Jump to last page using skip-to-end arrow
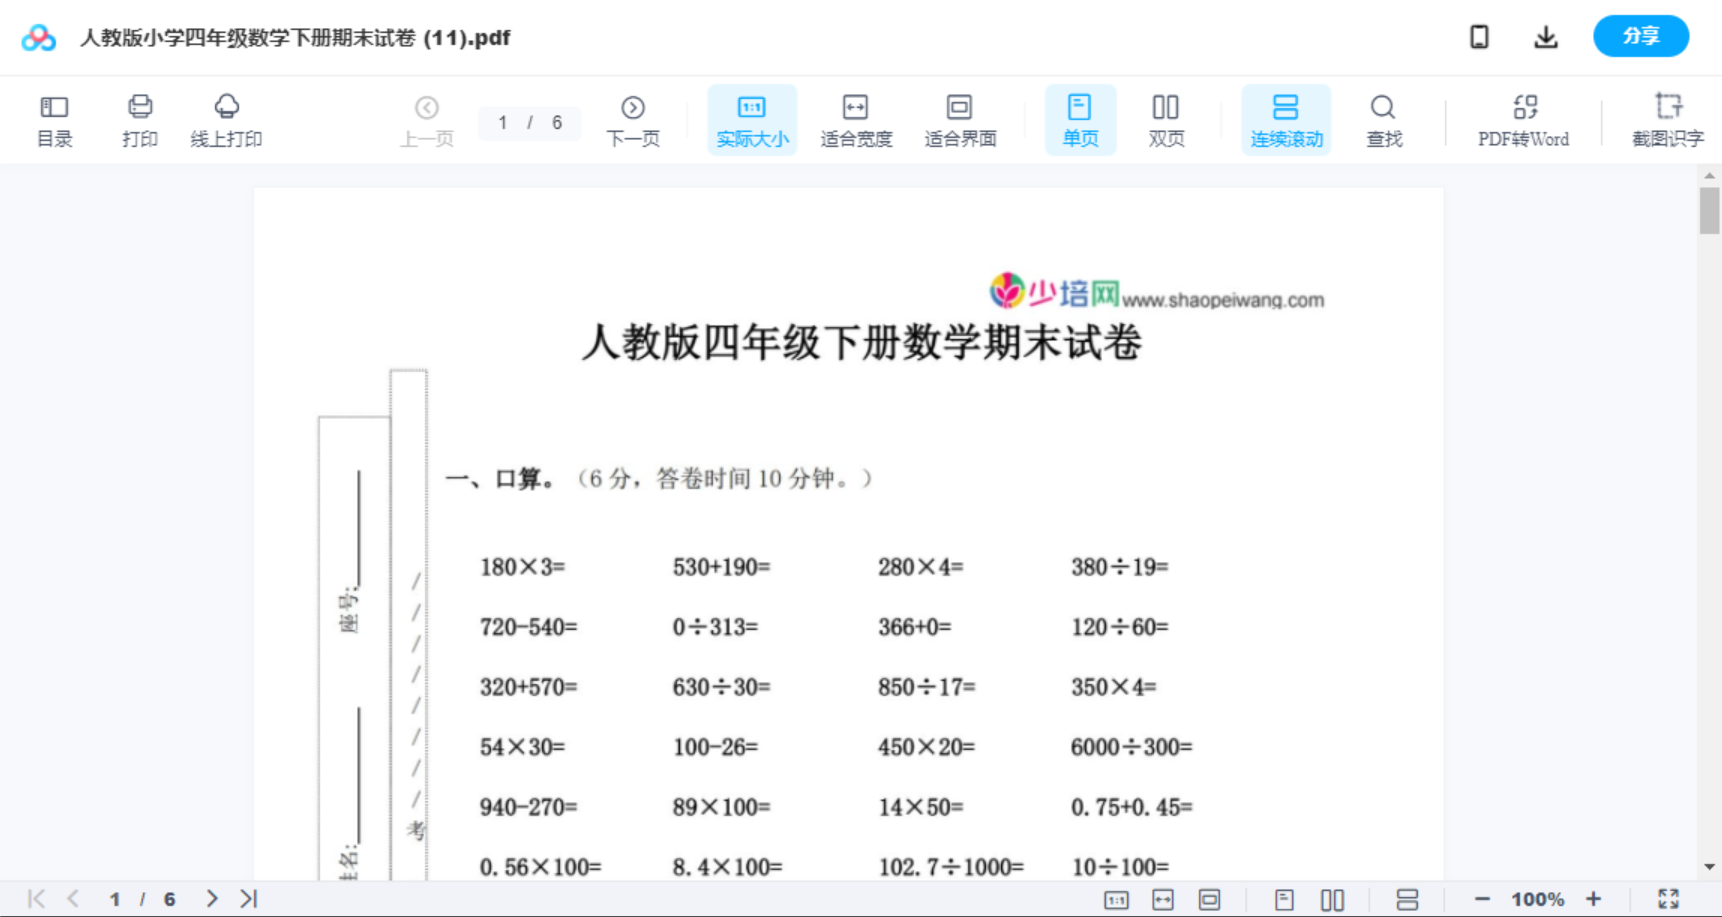 247,898
